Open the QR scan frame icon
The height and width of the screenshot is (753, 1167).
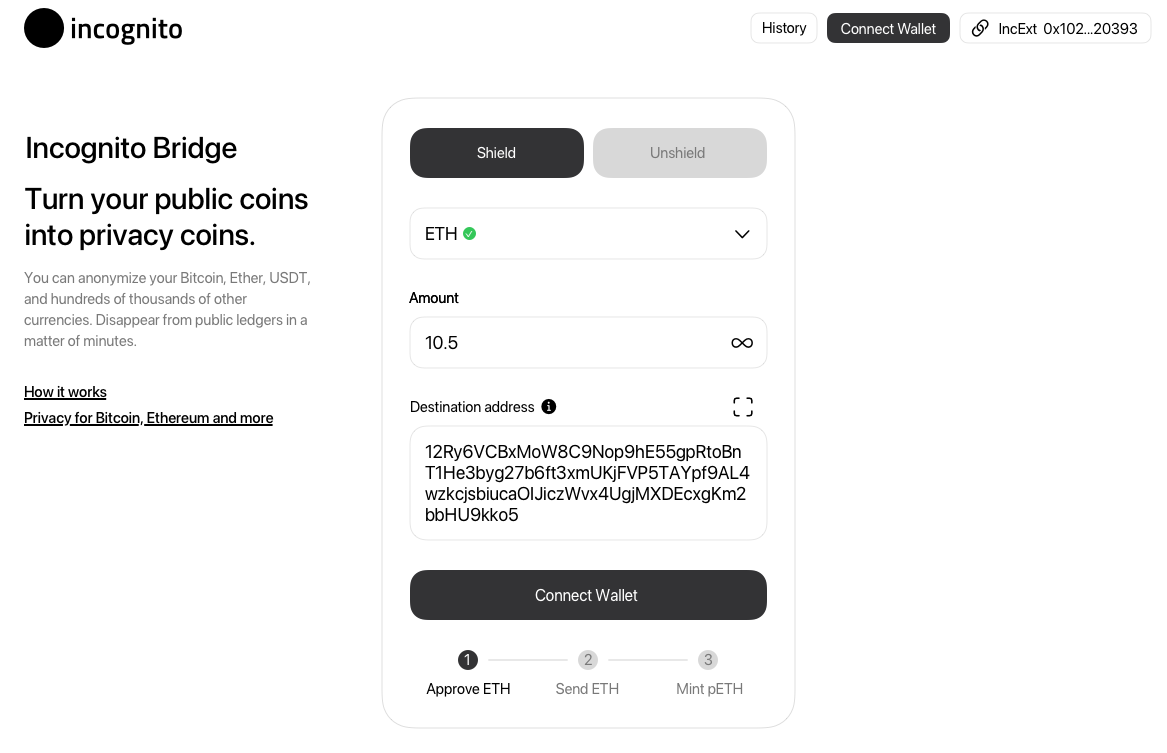[743, 407]
